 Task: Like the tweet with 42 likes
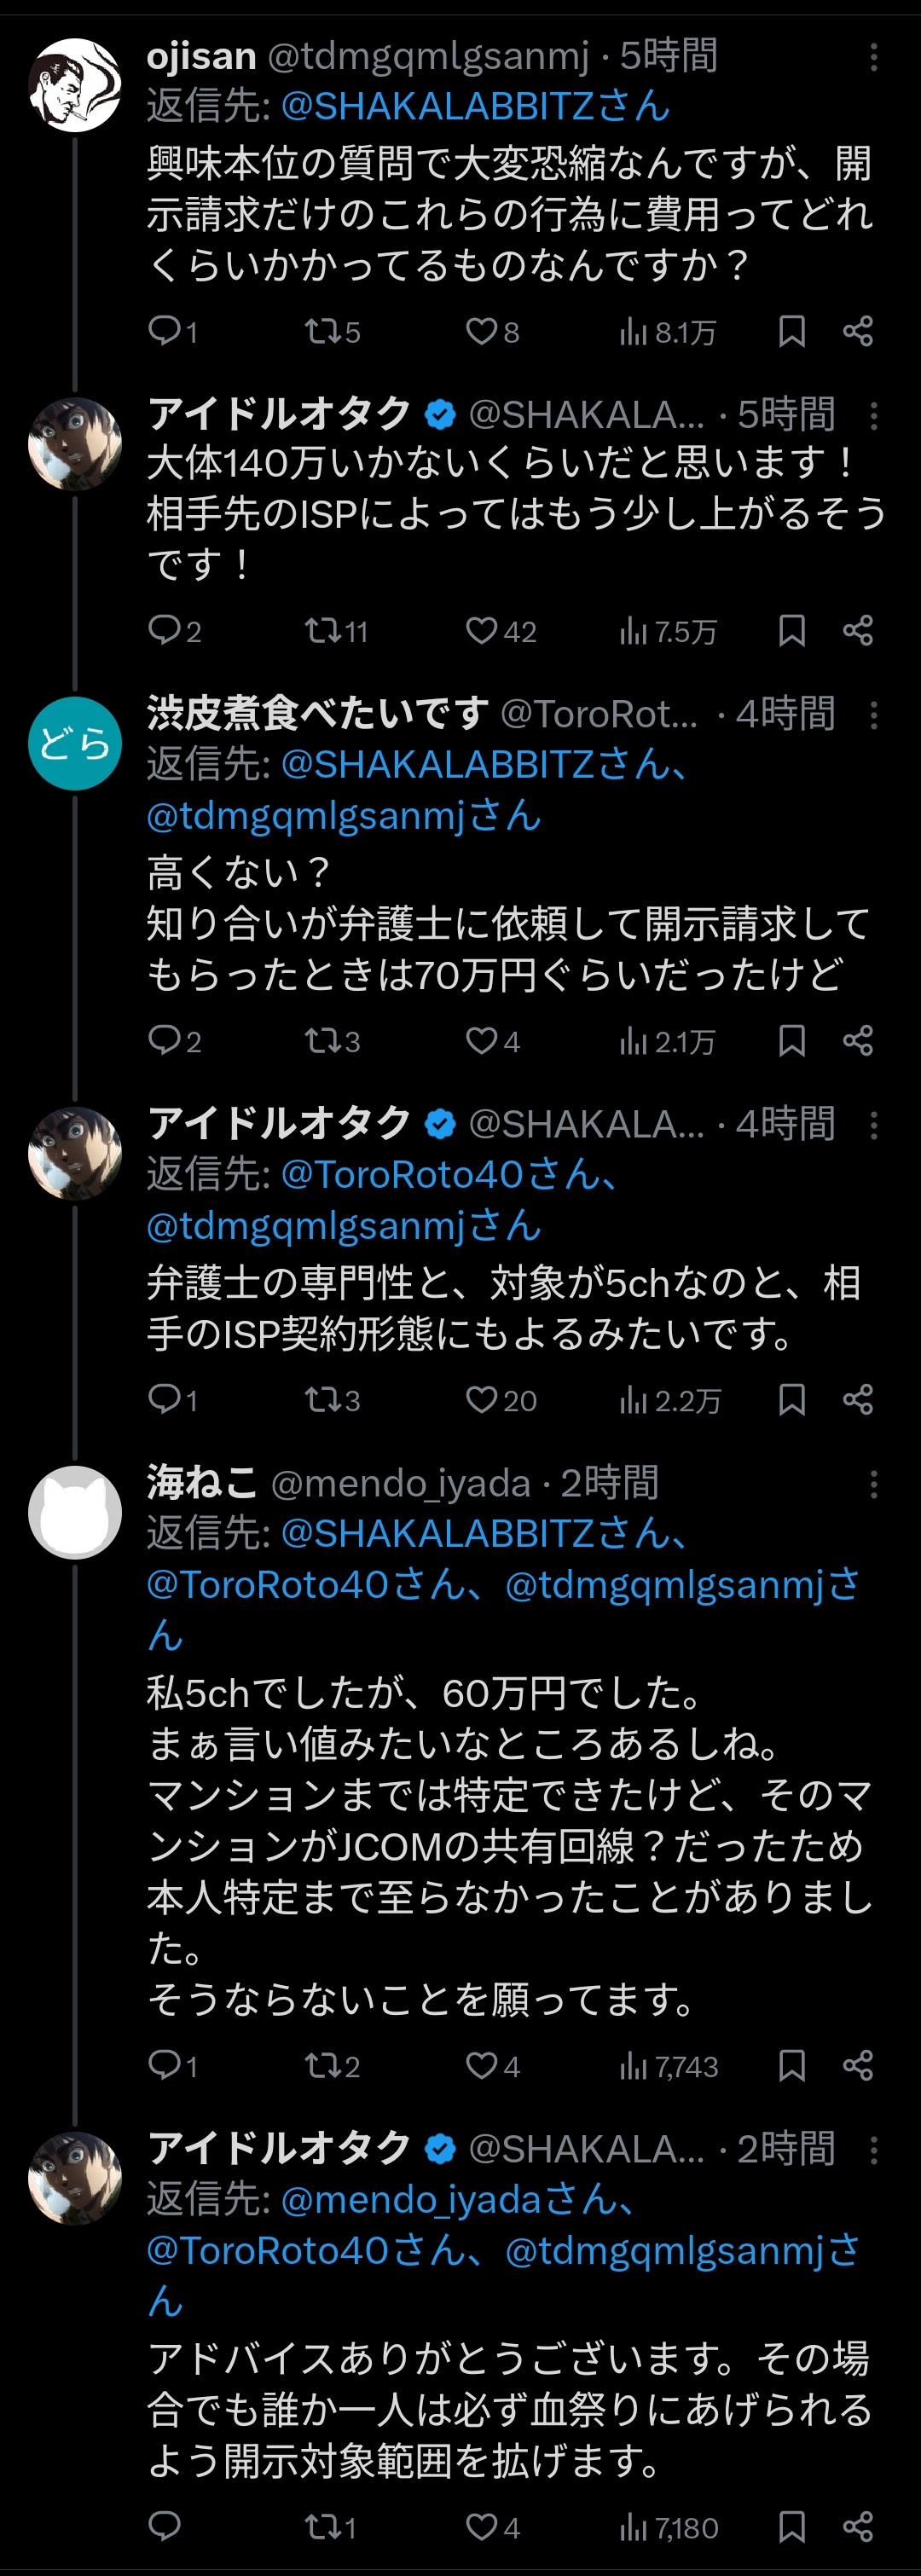coord(482,630)
